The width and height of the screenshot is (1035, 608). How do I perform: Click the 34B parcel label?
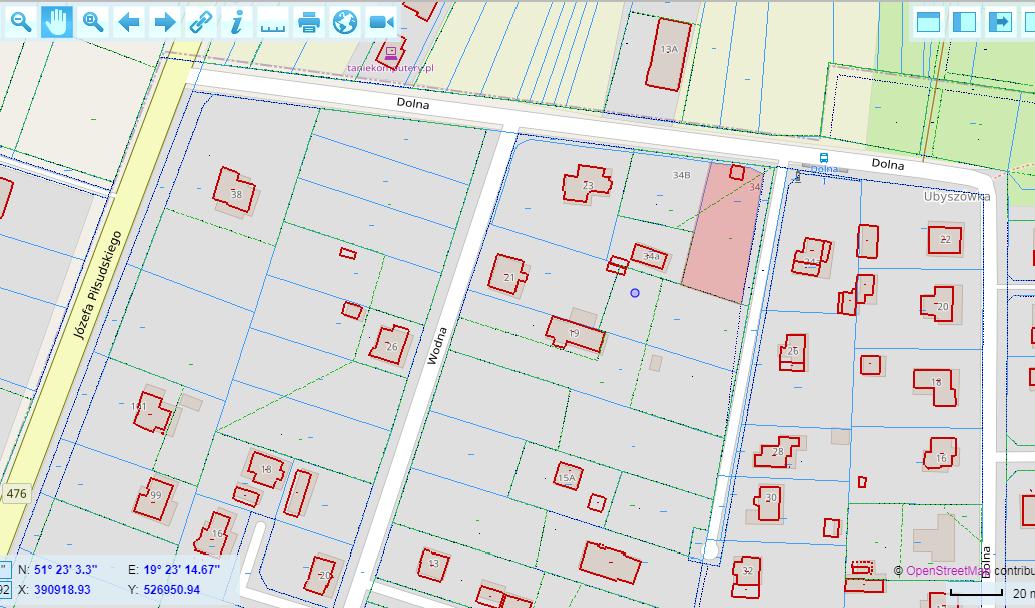point(681,175)
